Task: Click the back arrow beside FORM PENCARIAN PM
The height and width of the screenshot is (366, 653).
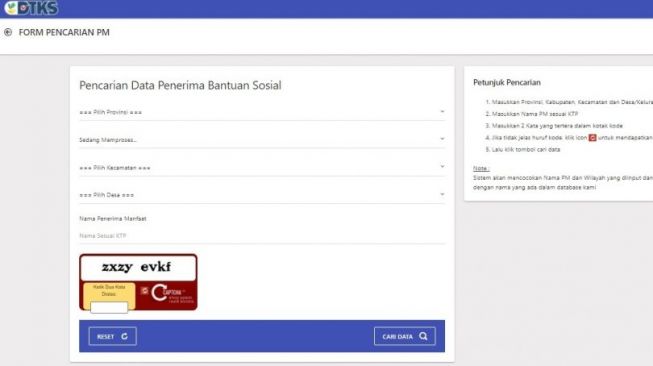Action: [x=8, y=32]
